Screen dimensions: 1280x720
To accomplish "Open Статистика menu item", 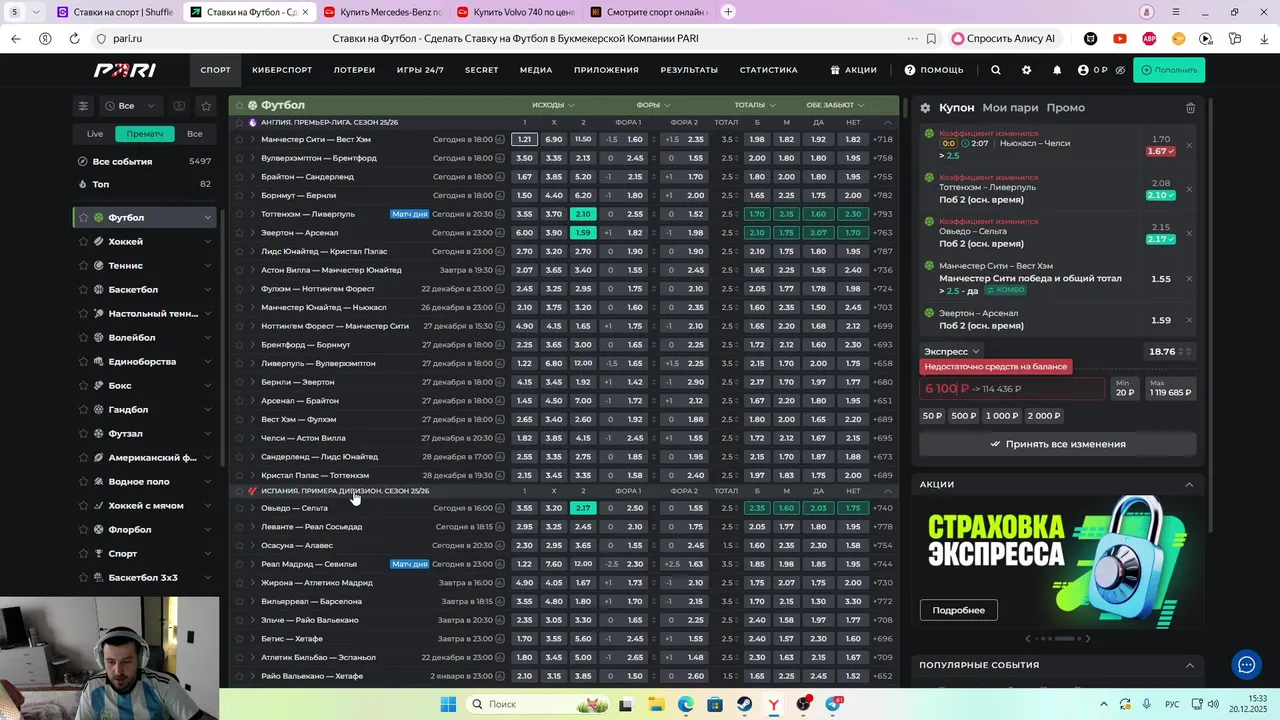I will click(x=768, y=70).
